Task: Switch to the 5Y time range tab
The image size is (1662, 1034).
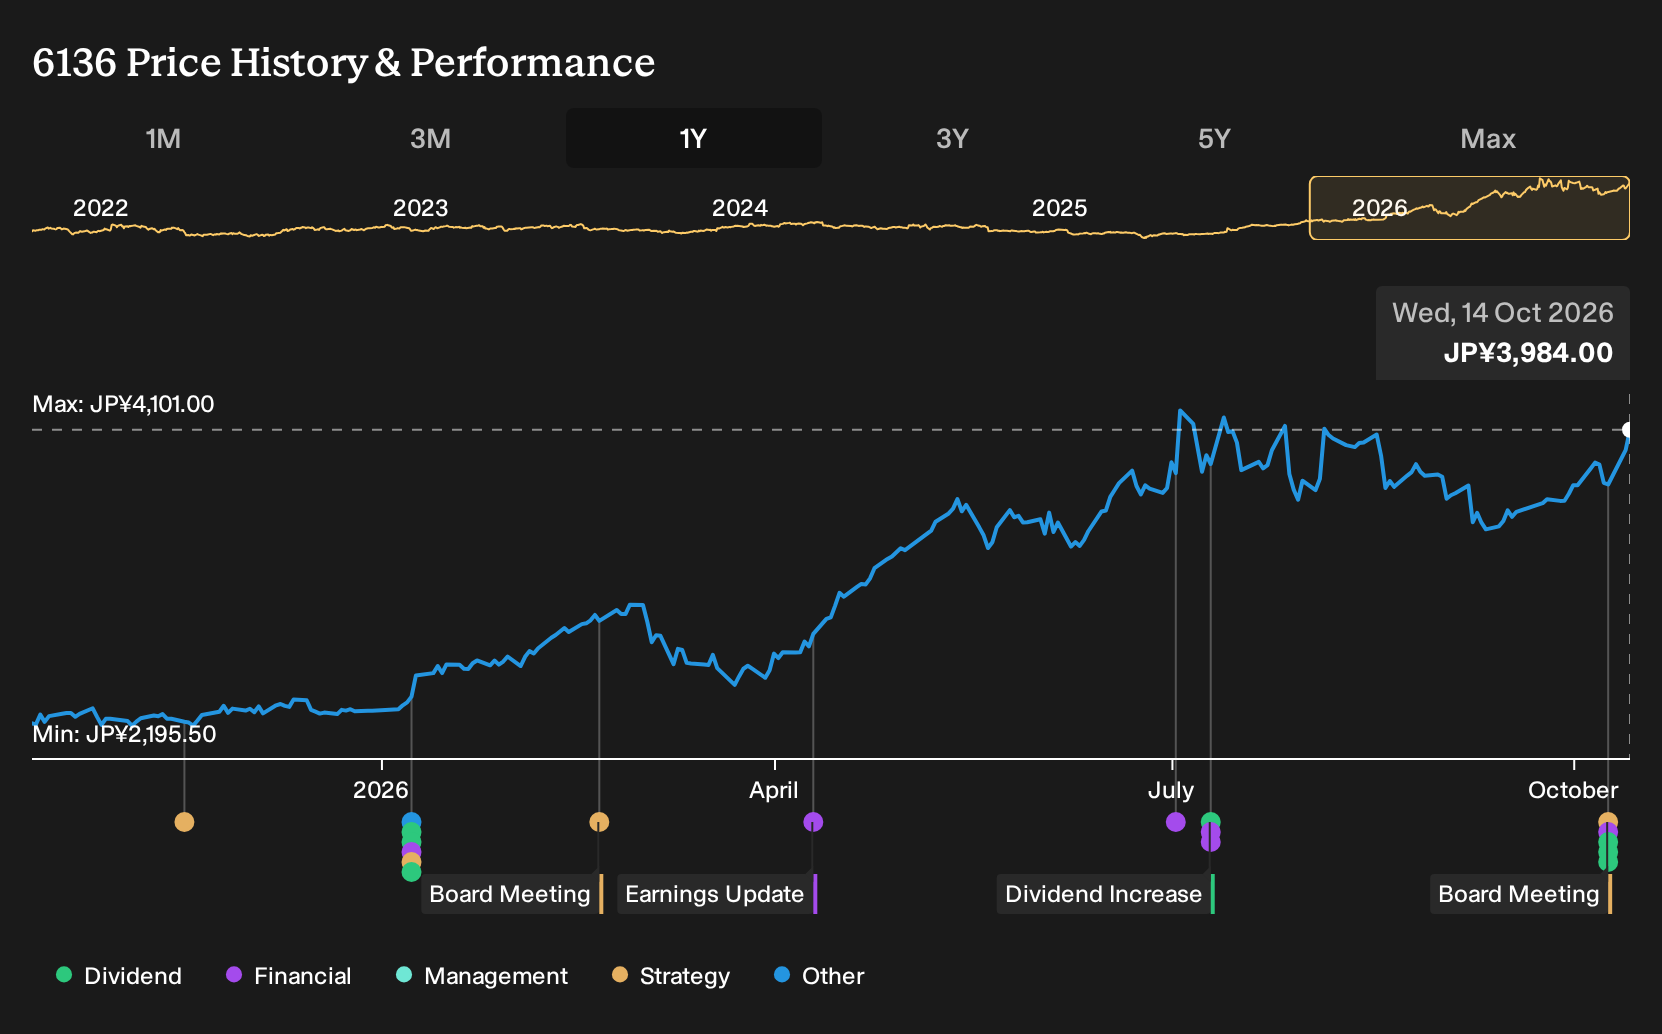Action: (1214, 138)
